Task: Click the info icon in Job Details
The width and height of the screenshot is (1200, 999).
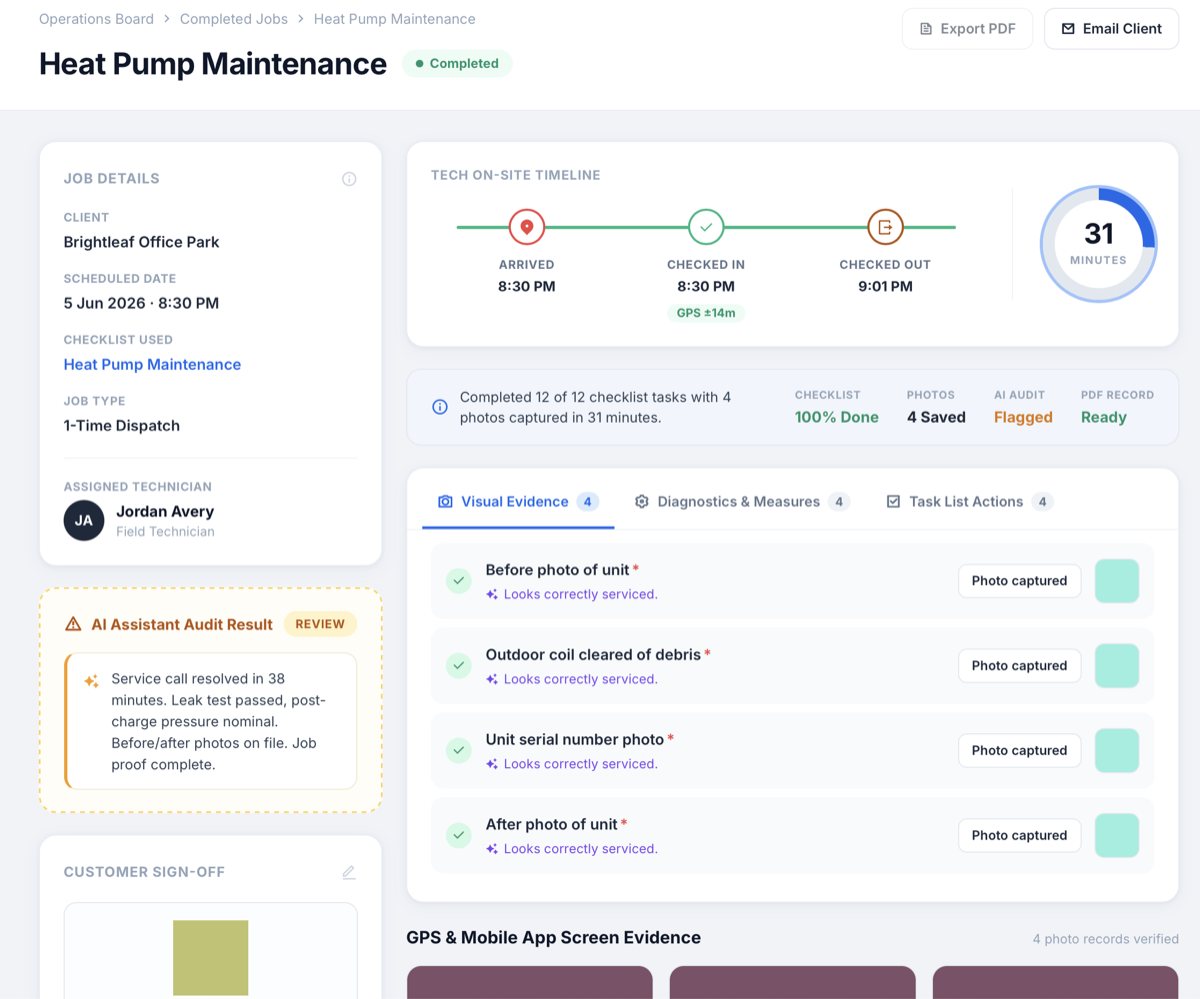Action: click(x=349, y=179)
